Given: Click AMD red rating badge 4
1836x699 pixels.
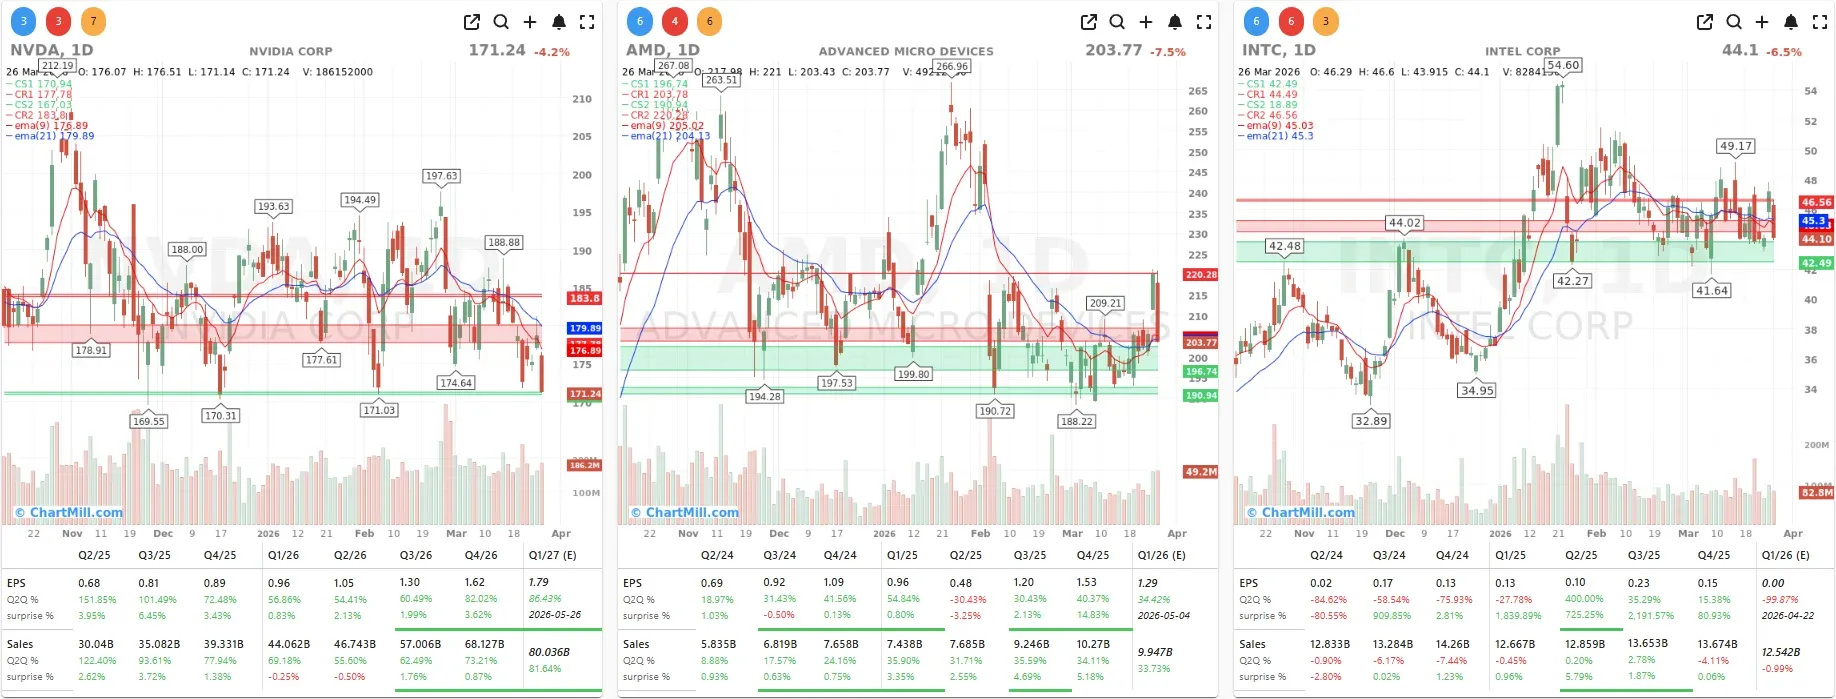Looking at the screenshot, I should [x=675, y=21].
